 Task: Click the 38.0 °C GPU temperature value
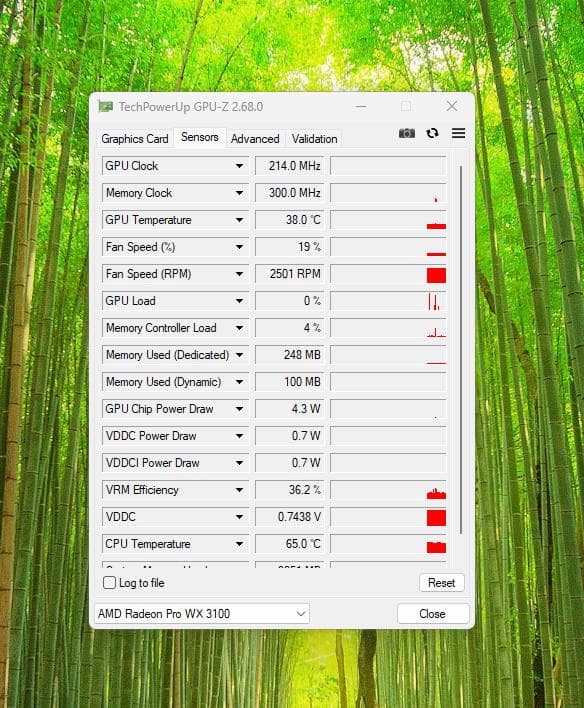(x=290, y=220)
